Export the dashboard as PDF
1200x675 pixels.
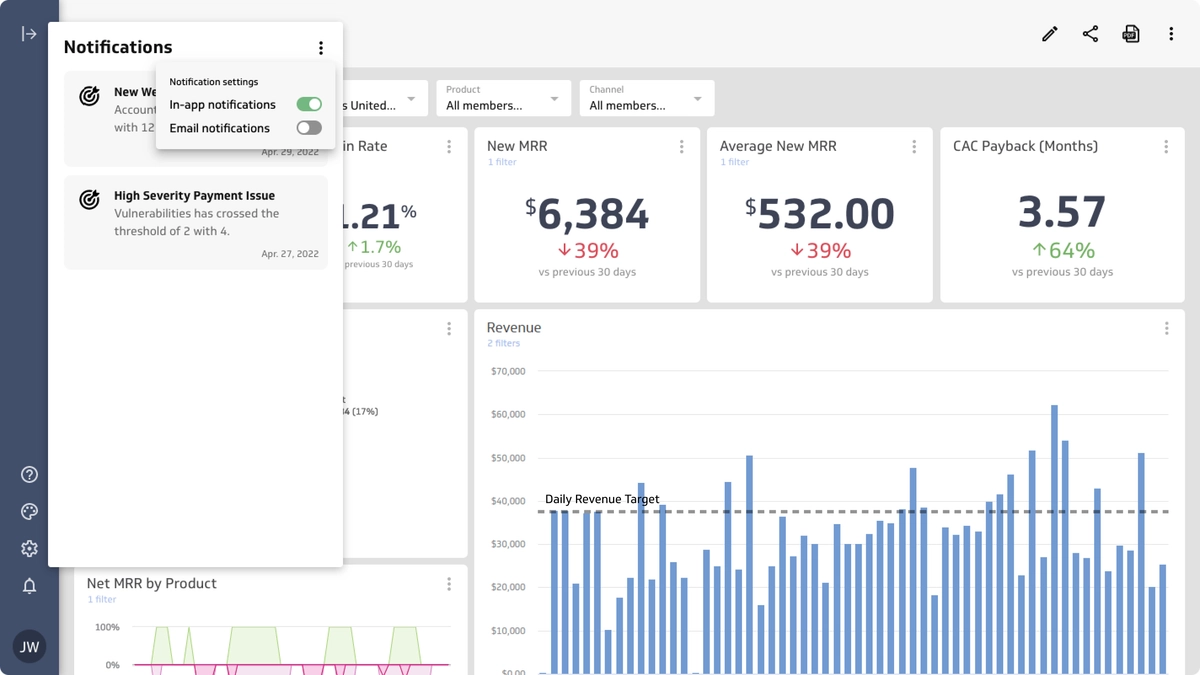(1130, 33)
